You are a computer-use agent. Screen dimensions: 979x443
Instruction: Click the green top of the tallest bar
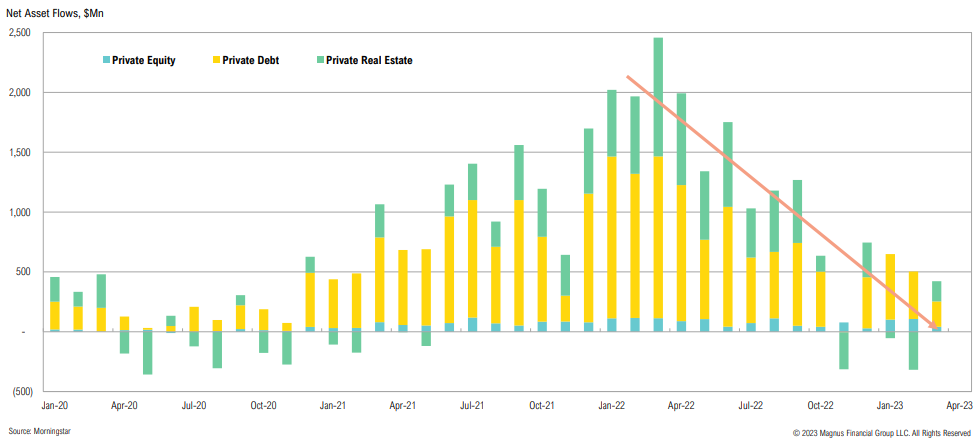(658, 95)
